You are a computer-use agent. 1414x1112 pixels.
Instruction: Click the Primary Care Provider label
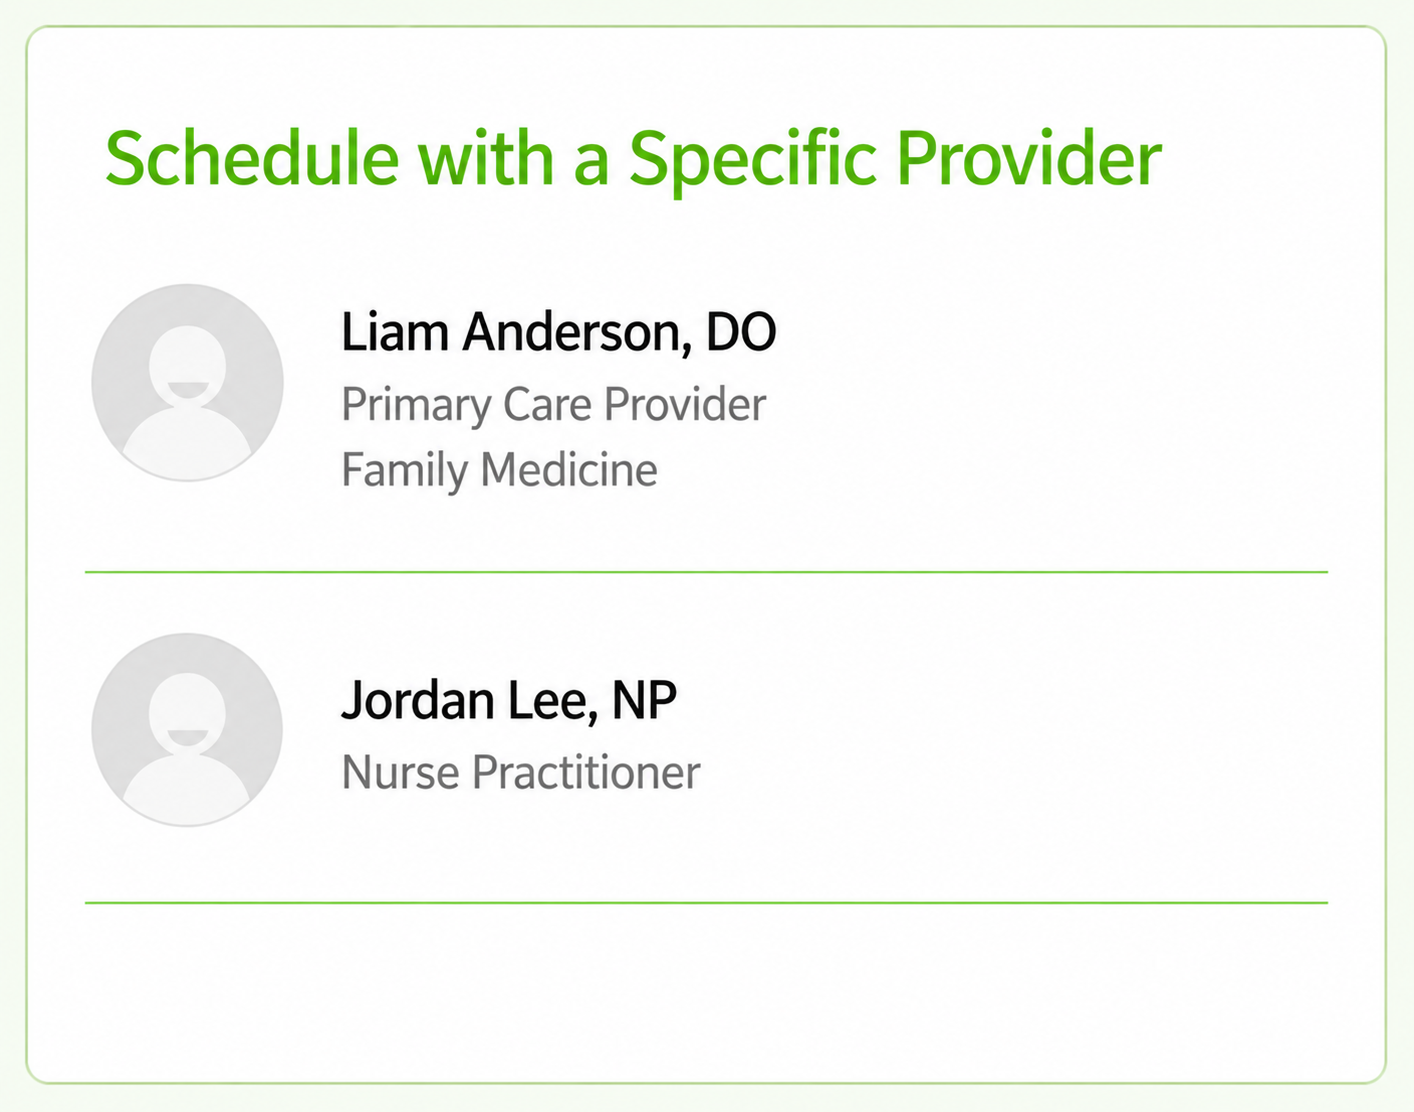(553, 405)
